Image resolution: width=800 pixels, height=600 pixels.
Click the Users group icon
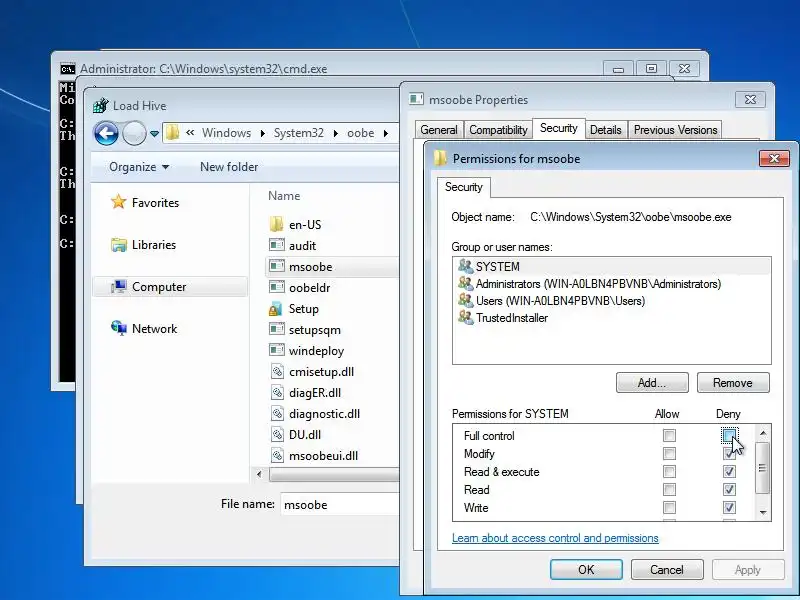click(x=465, y=300)
